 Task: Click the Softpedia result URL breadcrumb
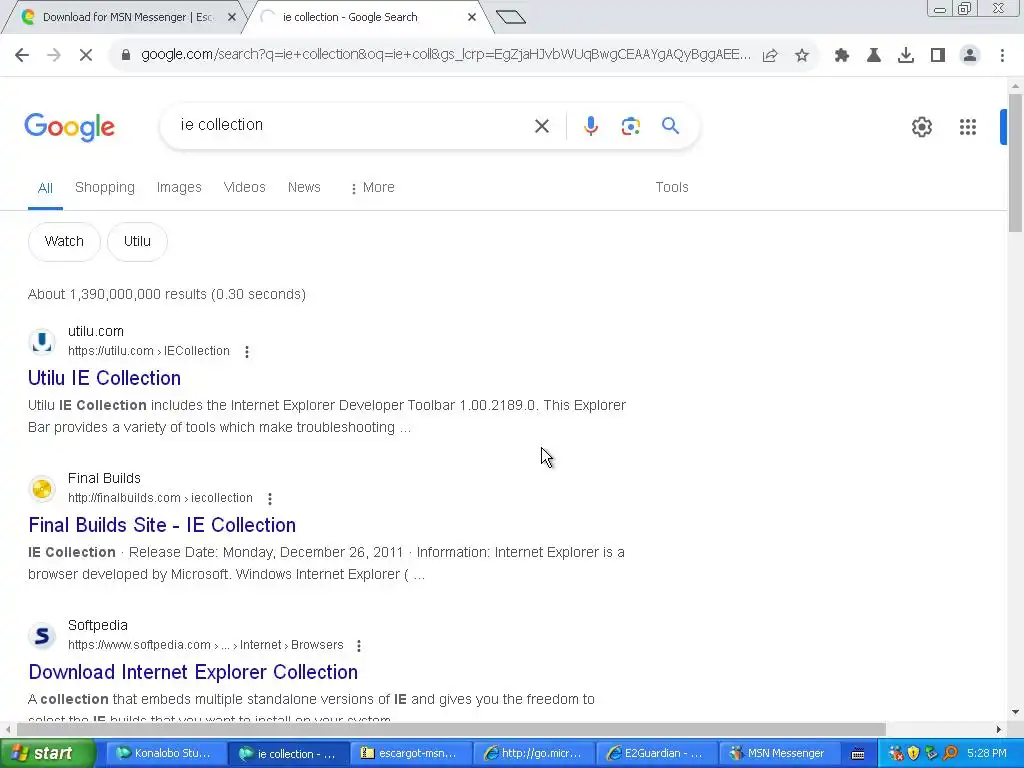tap(206, 645)
